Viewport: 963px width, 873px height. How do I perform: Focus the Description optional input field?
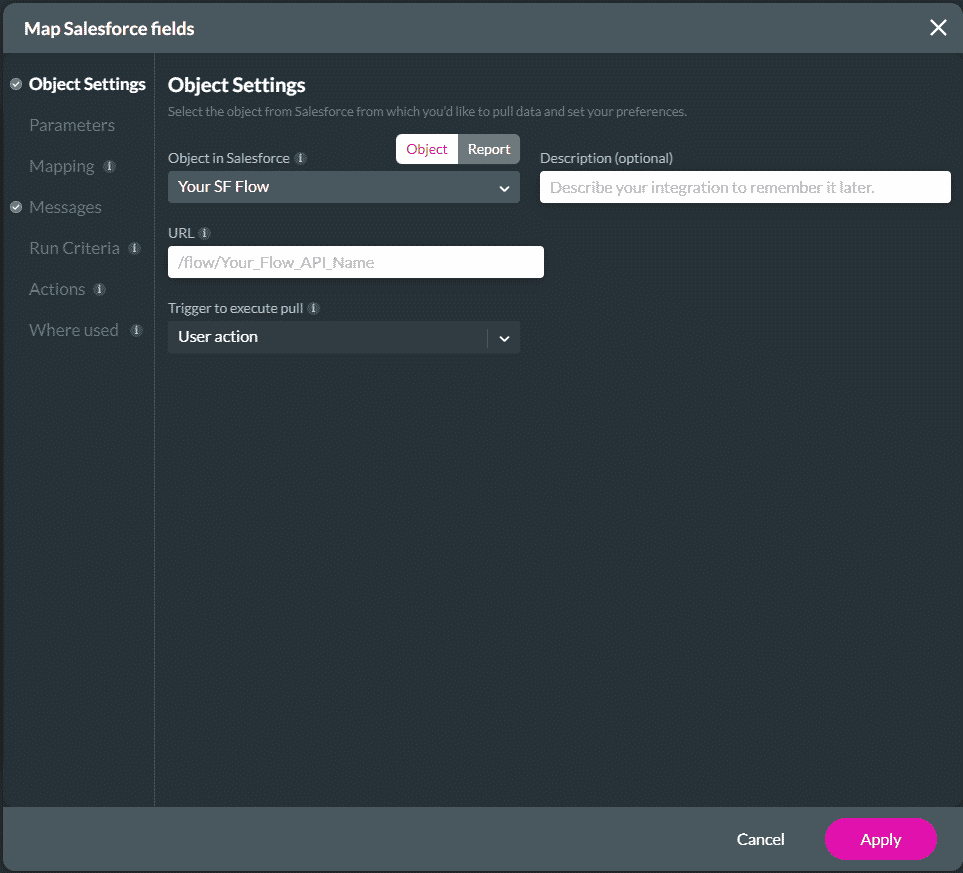pos(745,187)
